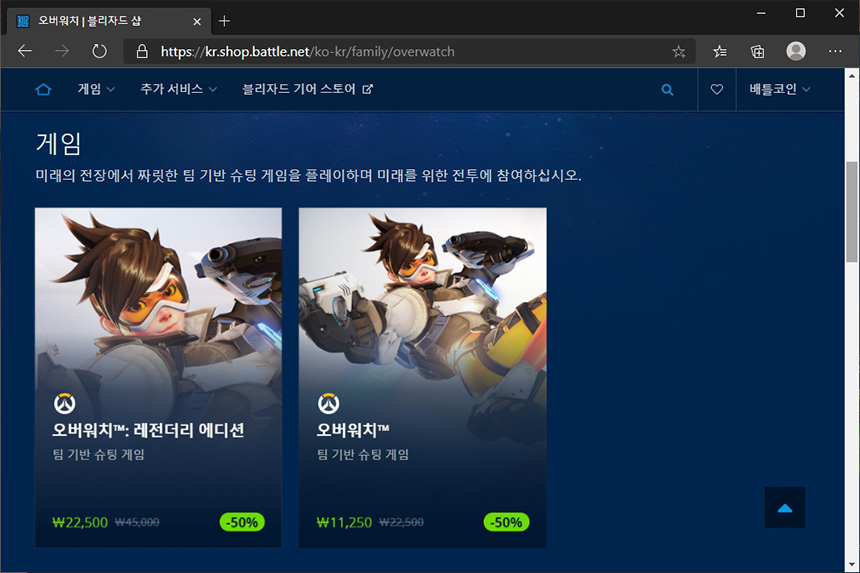Click the tab favicon of Blizzard shop
The image size is (860, 573).
point(23,21)
